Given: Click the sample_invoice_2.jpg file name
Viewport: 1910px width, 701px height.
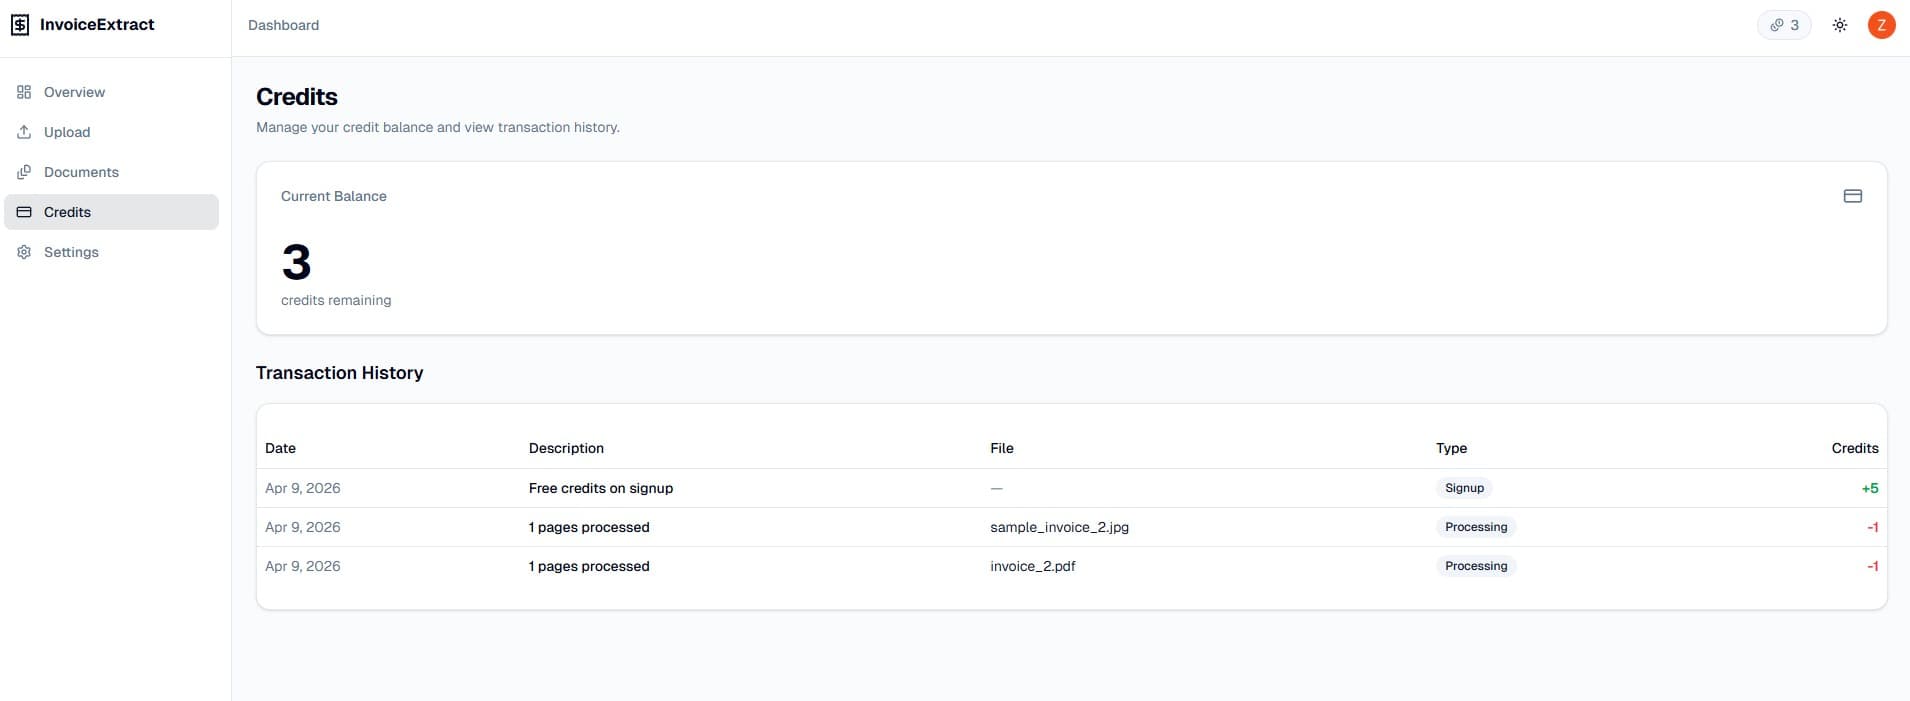Looking at the screenshot, I should pyautogui.click(x=1059, y=527).
